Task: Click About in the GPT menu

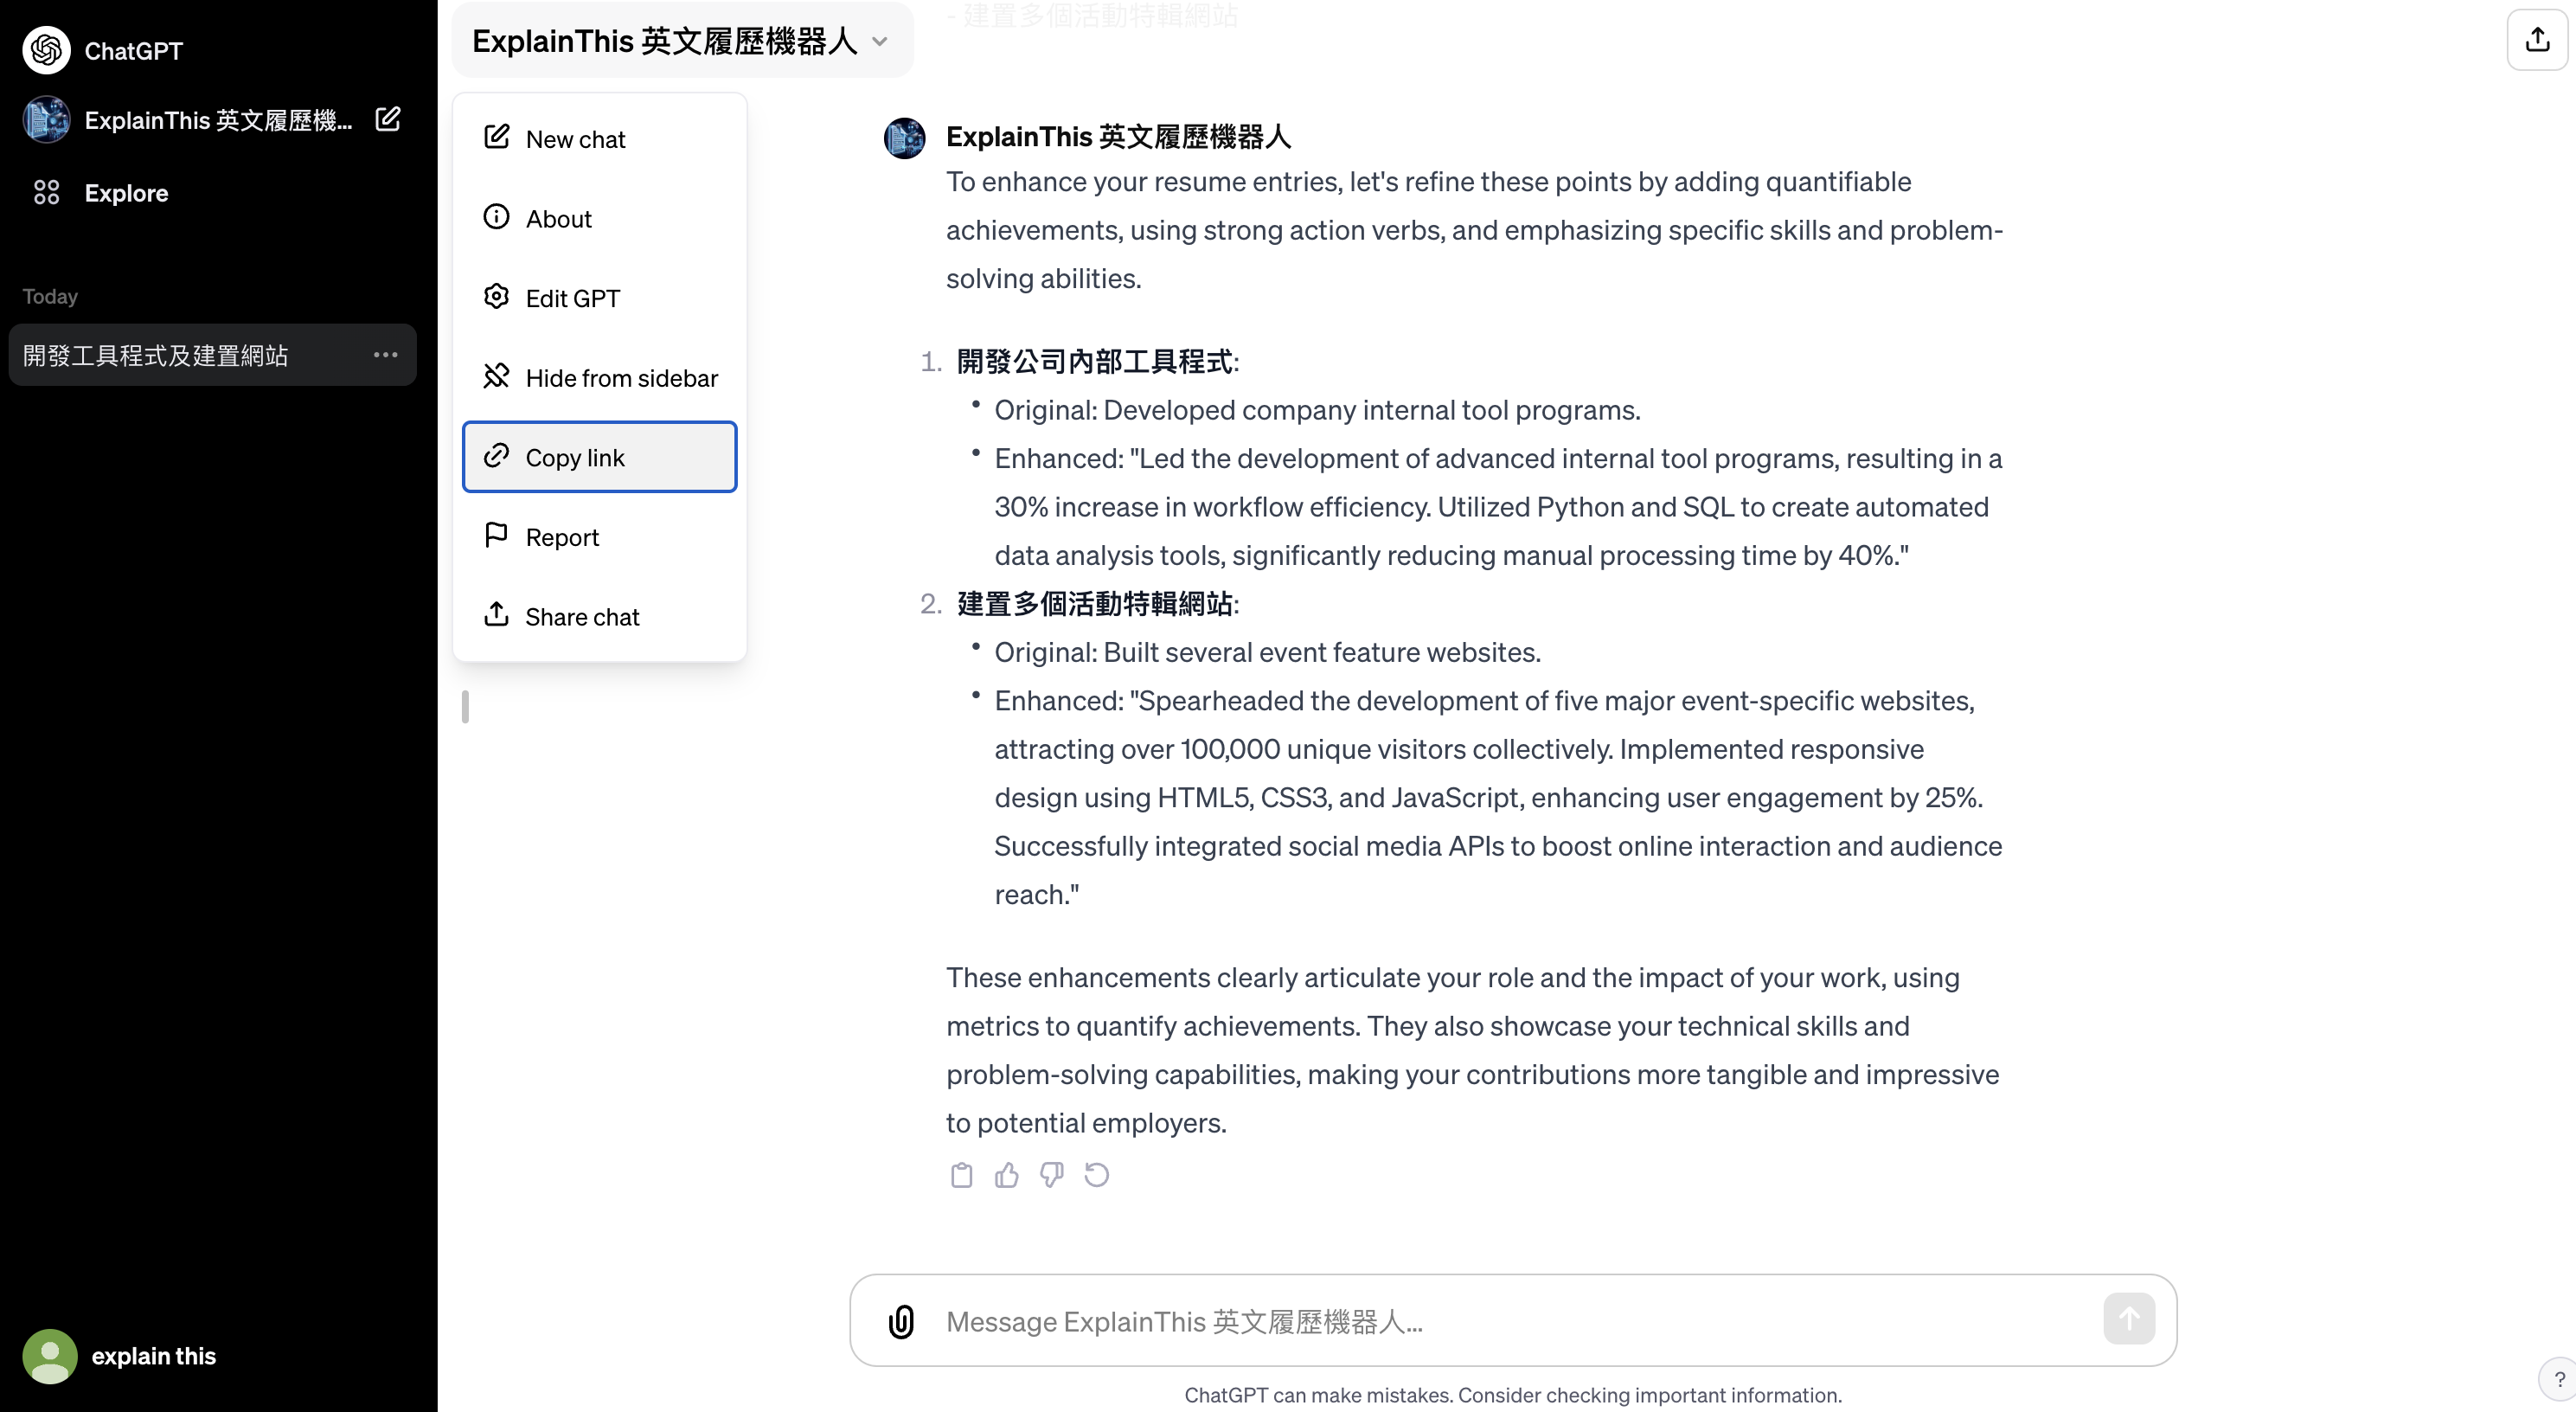Action: tap(599, 219)
